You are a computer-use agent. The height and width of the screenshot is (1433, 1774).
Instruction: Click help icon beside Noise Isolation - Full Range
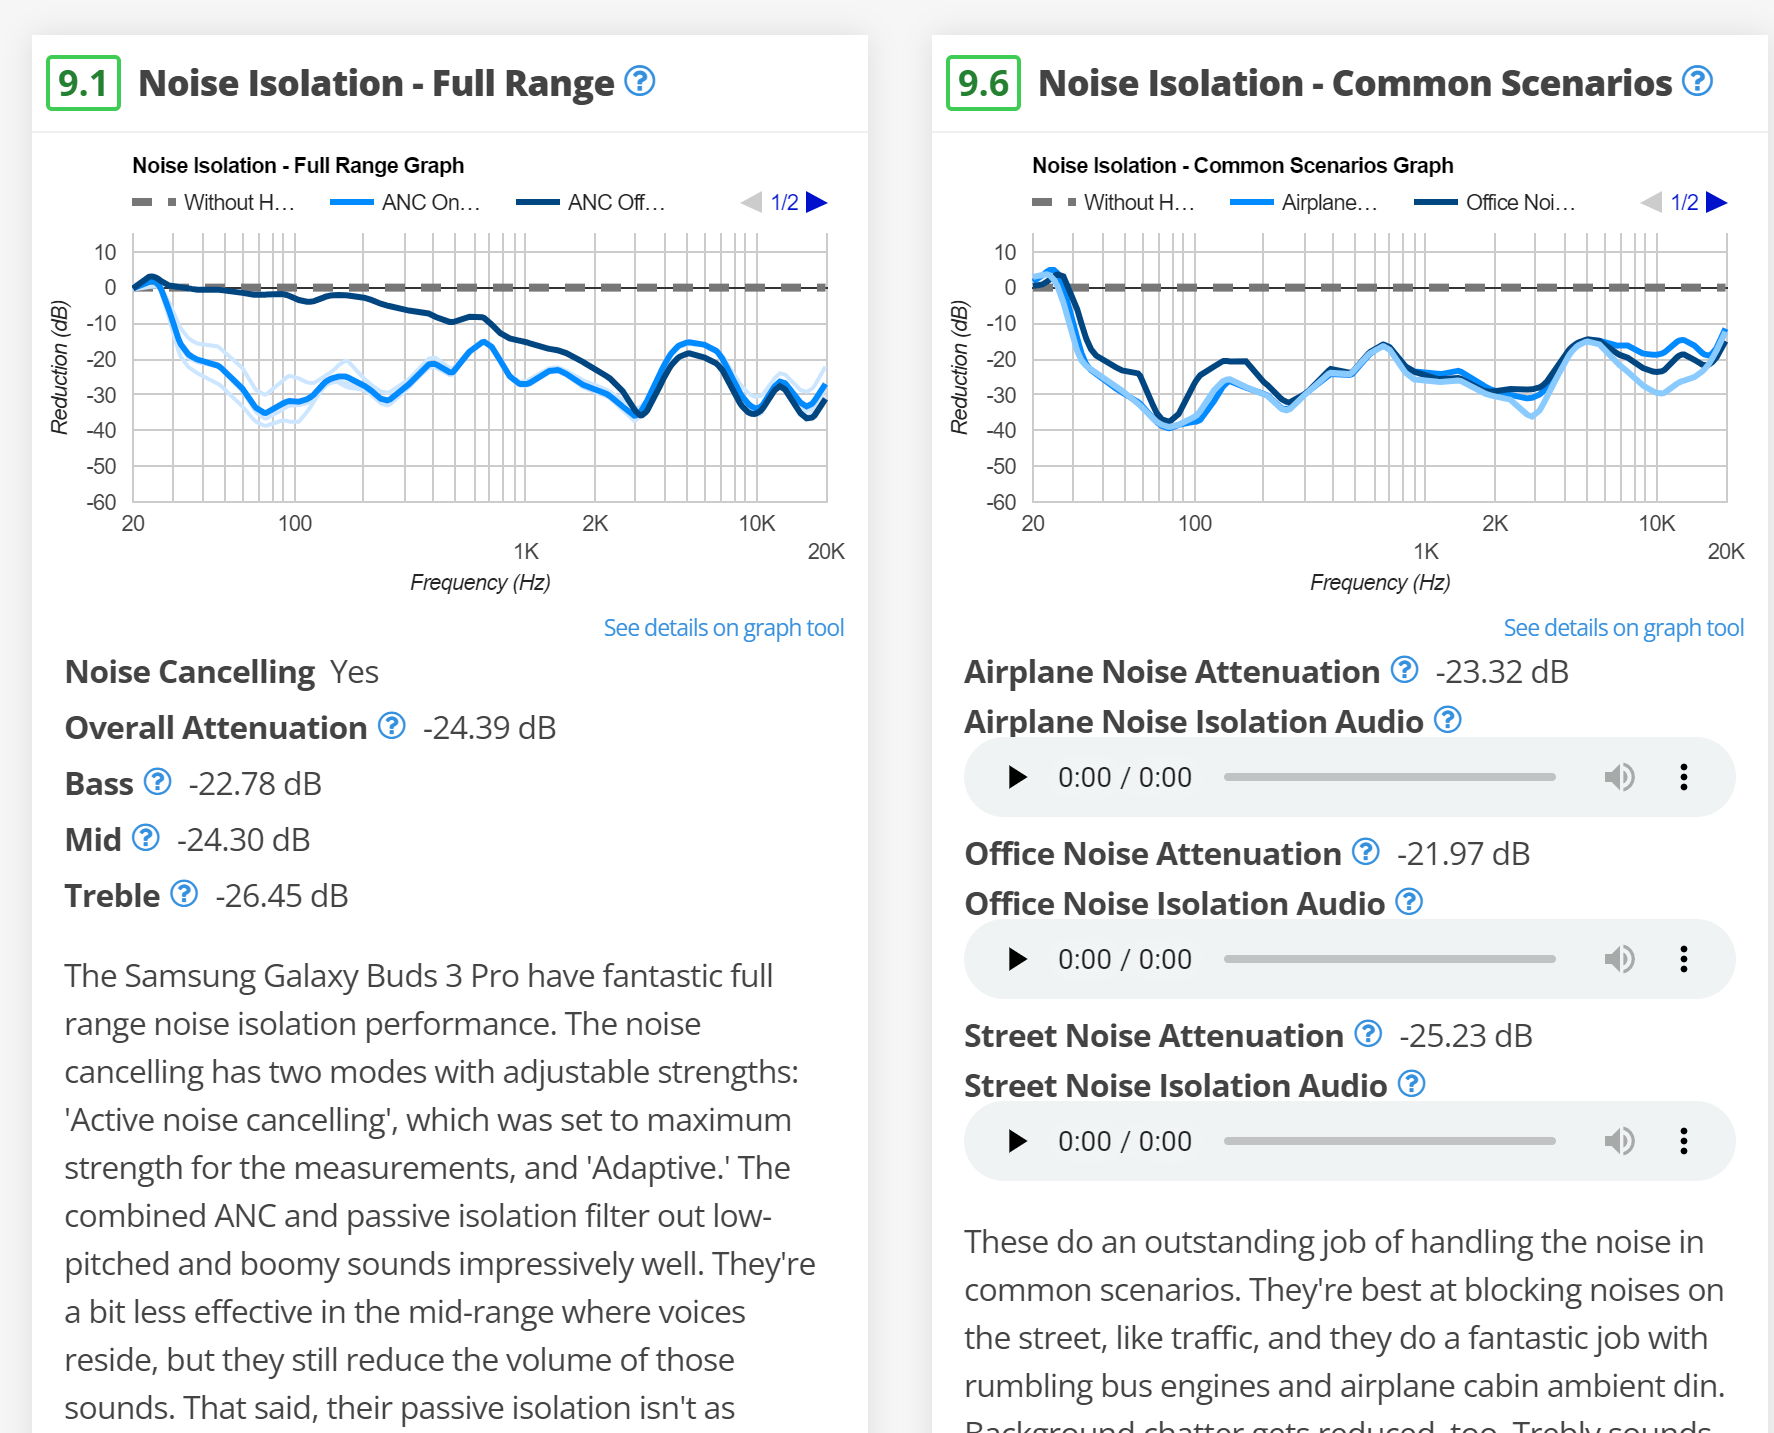pyautogui.click(x=639, y=81)
